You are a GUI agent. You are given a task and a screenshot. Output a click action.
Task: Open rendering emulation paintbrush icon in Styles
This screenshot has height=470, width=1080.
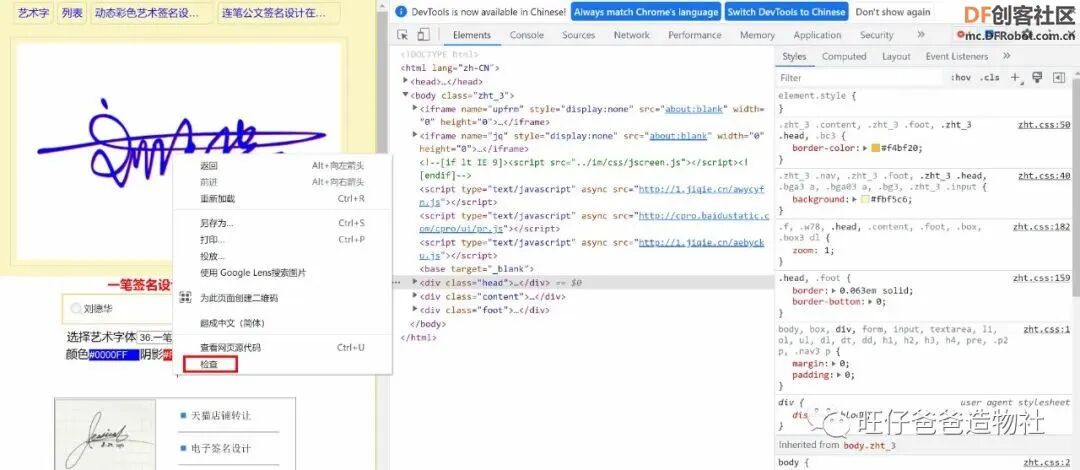1037,78
